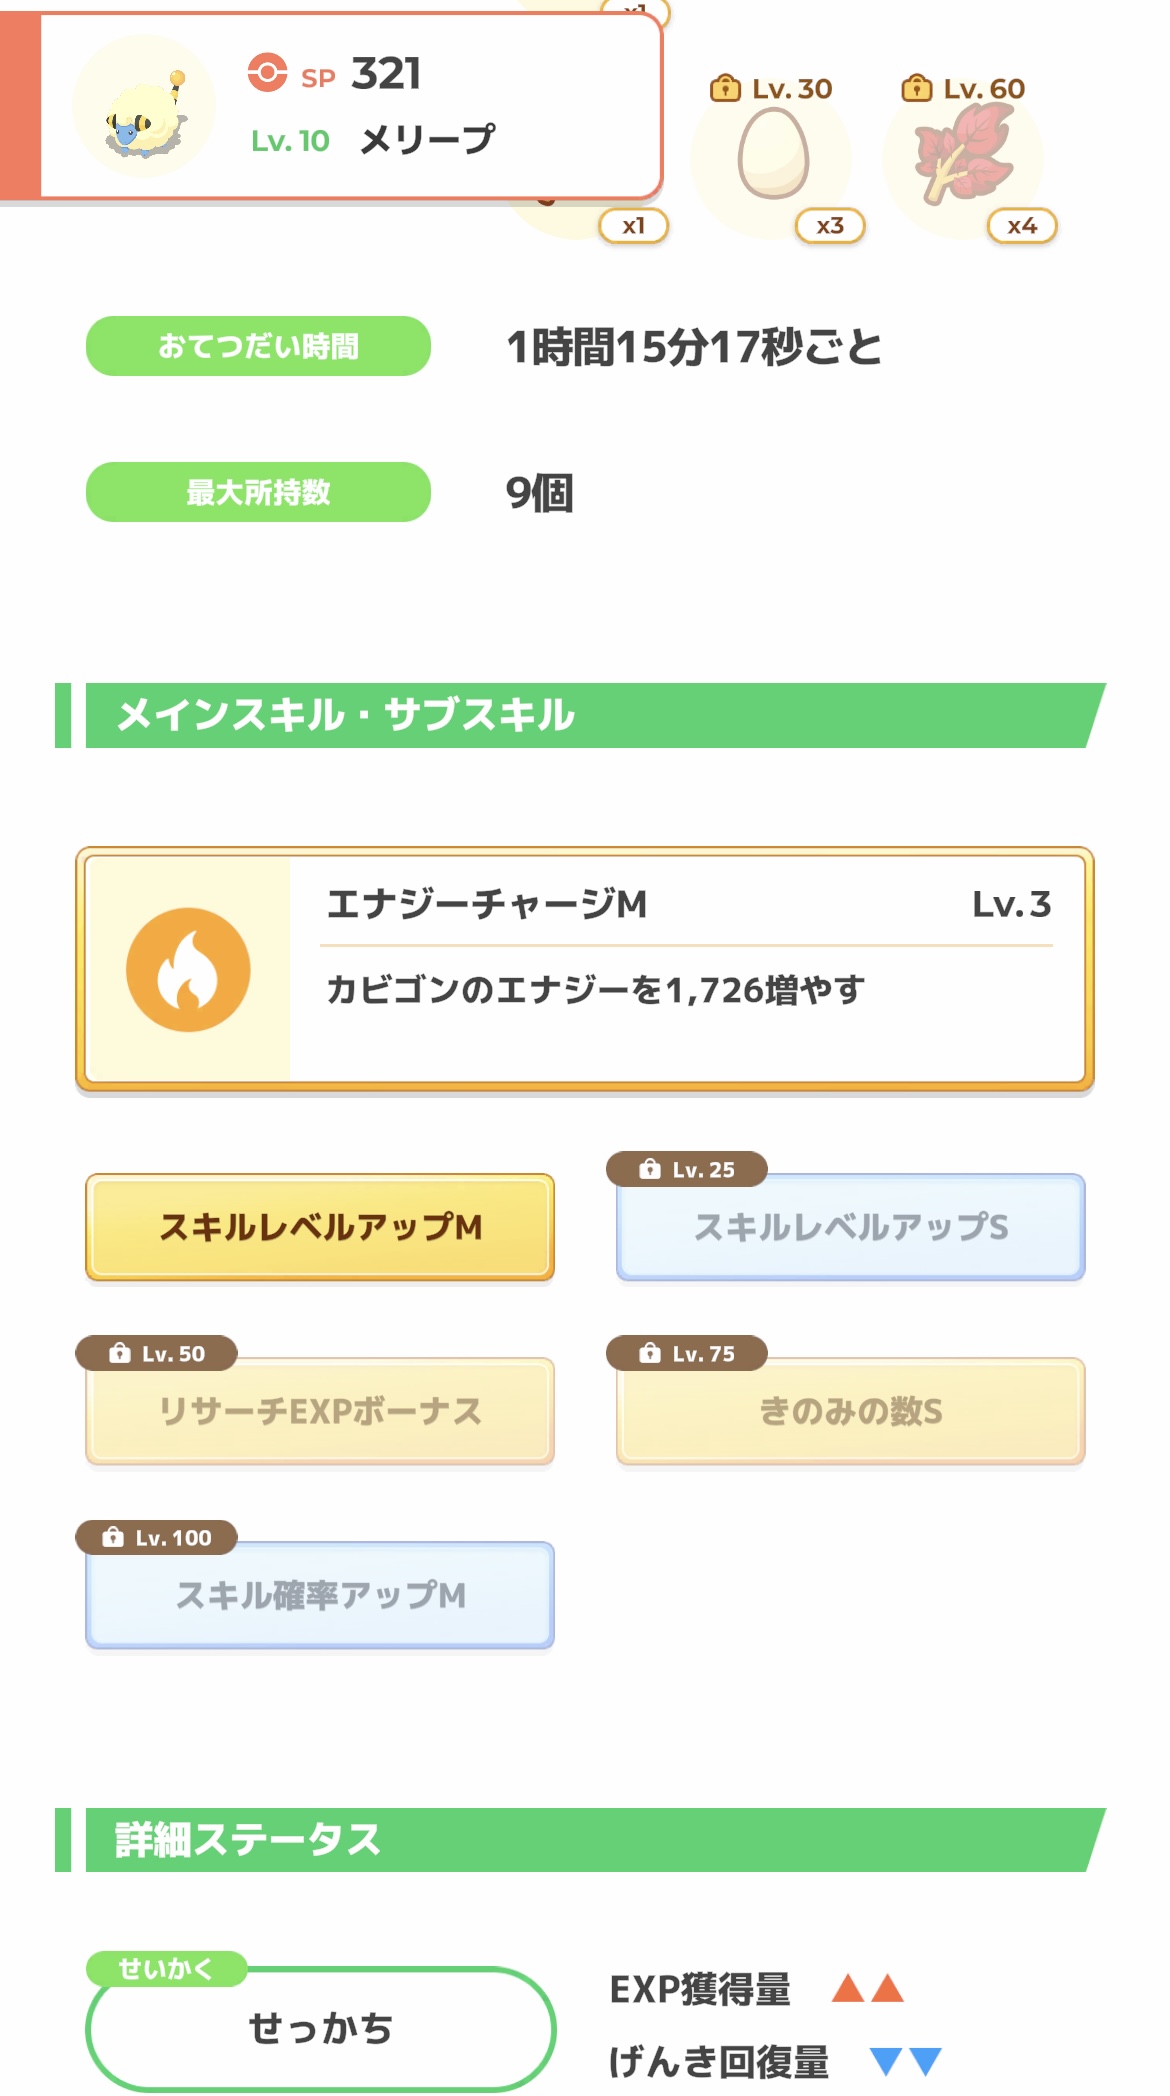Open スキルレベルアップM sub skill
This screenshot has height=2096, width=1170.
click(x=320, y=1227)
